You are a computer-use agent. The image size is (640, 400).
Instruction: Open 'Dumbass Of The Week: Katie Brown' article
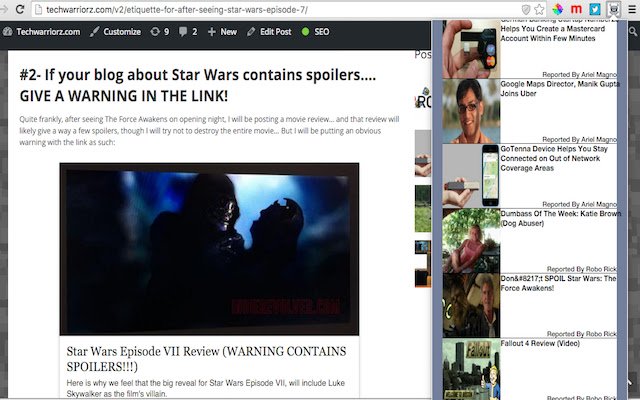[560, 218]
